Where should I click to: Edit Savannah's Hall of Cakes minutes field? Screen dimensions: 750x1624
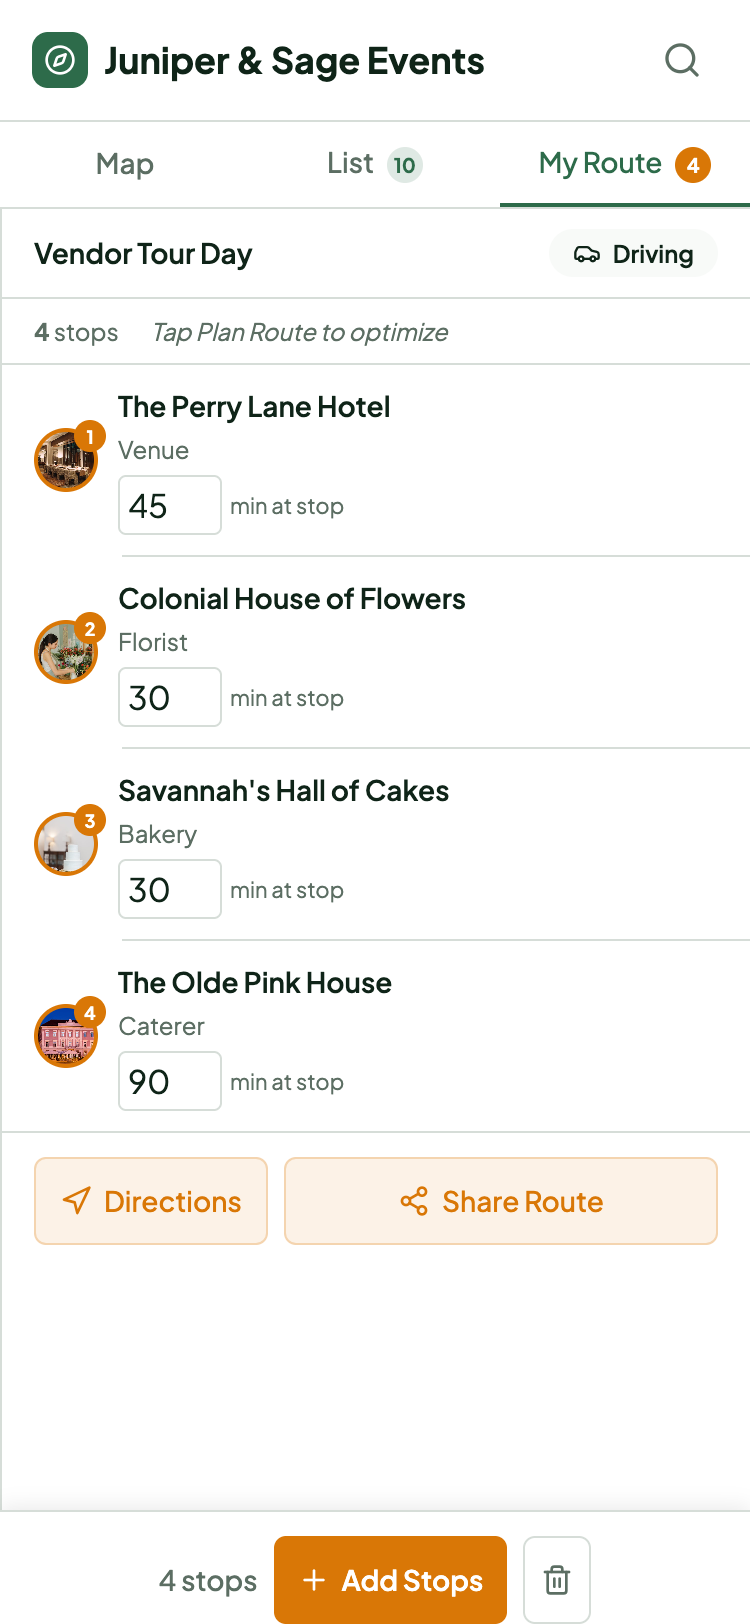tap(169, 889)
